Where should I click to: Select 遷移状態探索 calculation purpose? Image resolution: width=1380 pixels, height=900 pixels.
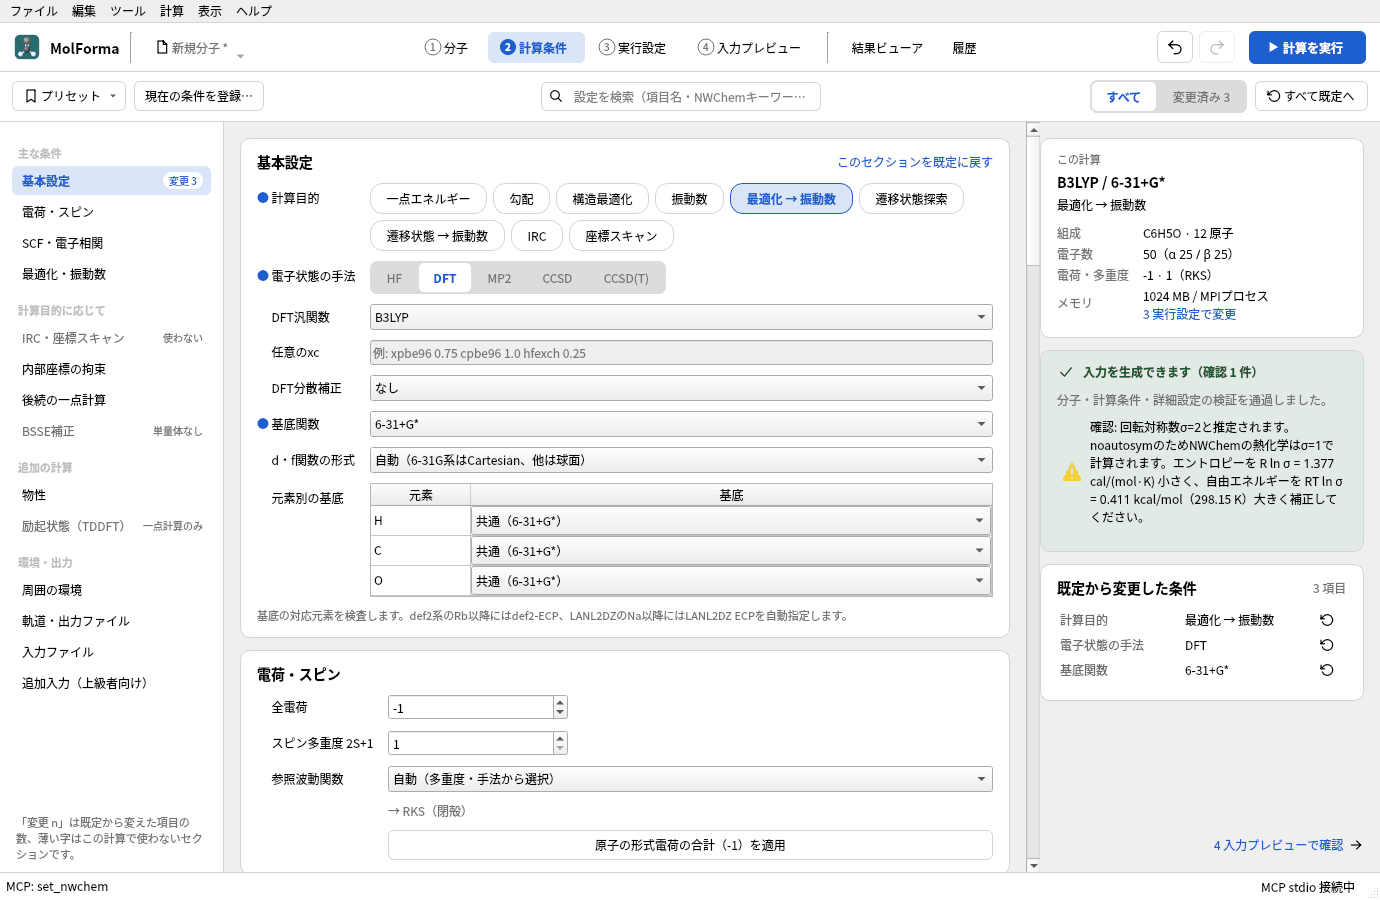[x=911, y=199]
